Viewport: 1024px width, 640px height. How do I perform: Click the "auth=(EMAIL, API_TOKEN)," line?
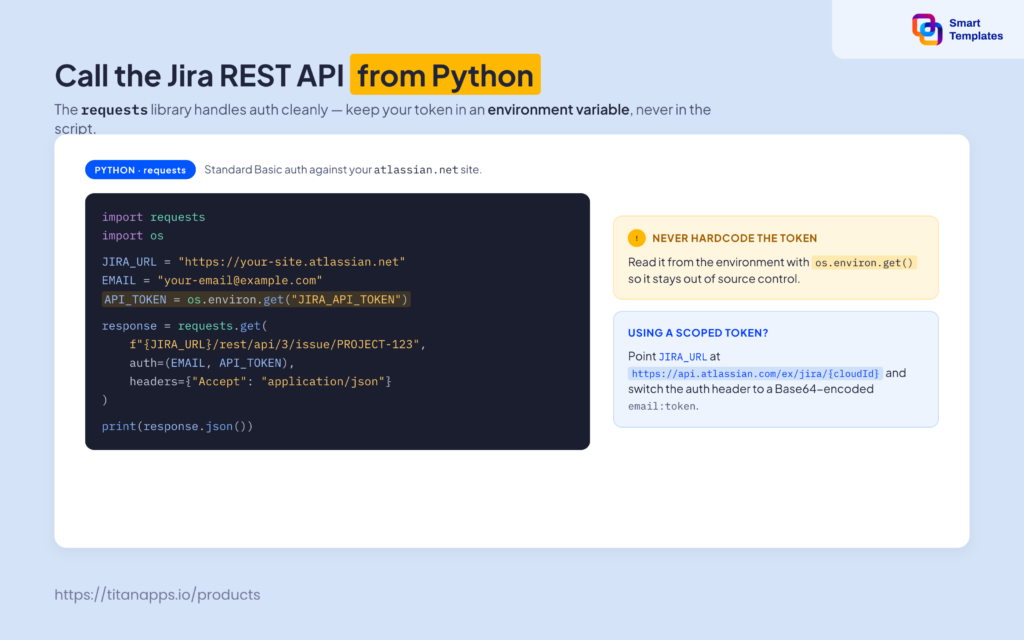[212, 363]
